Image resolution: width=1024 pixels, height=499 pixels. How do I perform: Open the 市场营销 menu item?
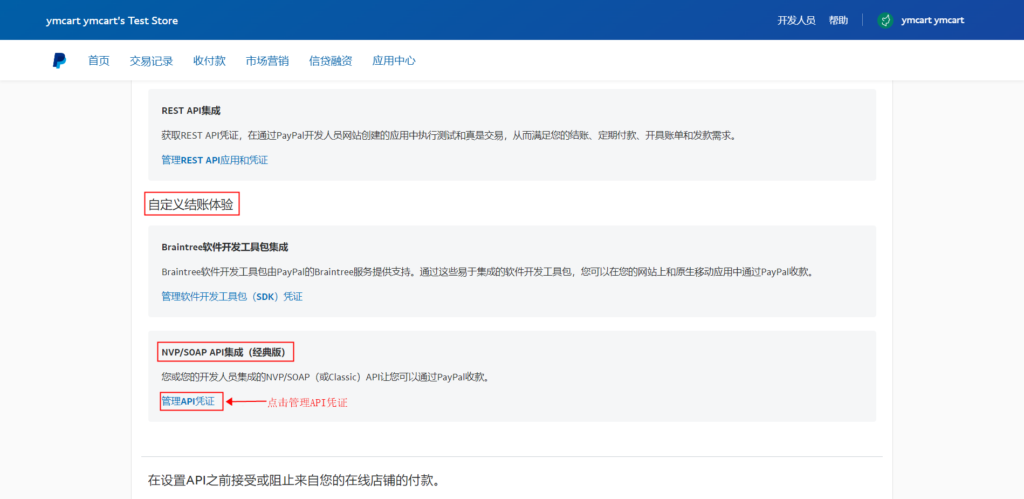267,61
